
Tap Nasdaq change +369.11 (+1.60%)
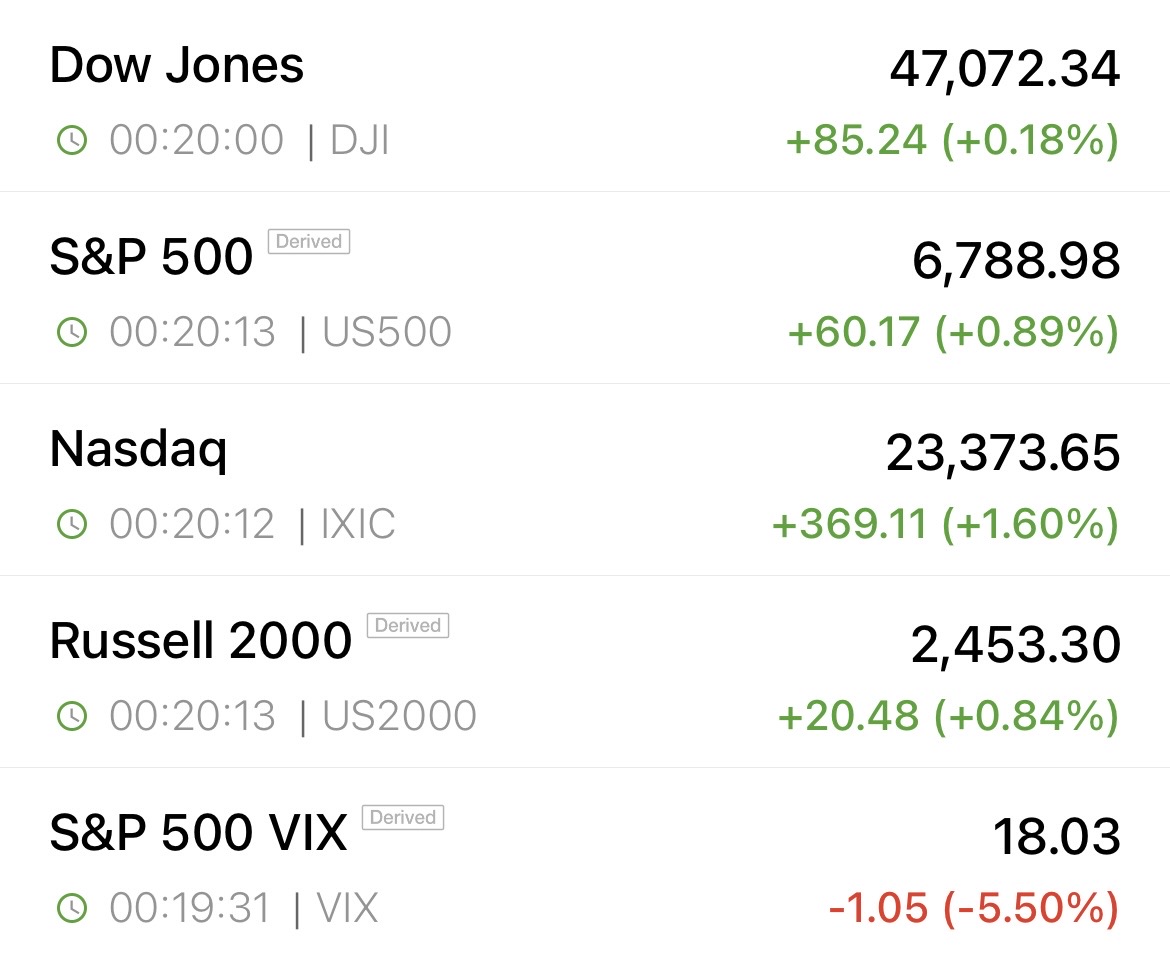[x=945, y=524]
